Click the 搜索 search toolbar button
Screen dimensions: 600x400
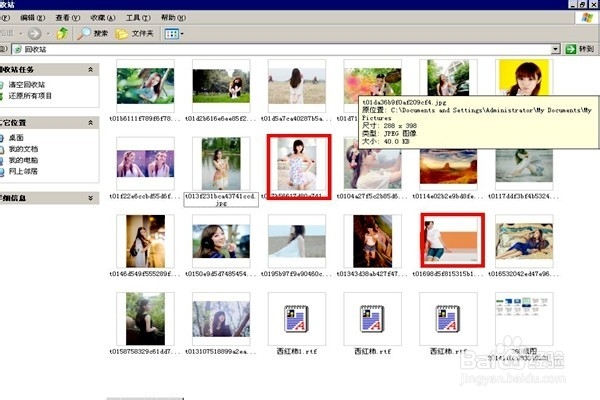93,34
